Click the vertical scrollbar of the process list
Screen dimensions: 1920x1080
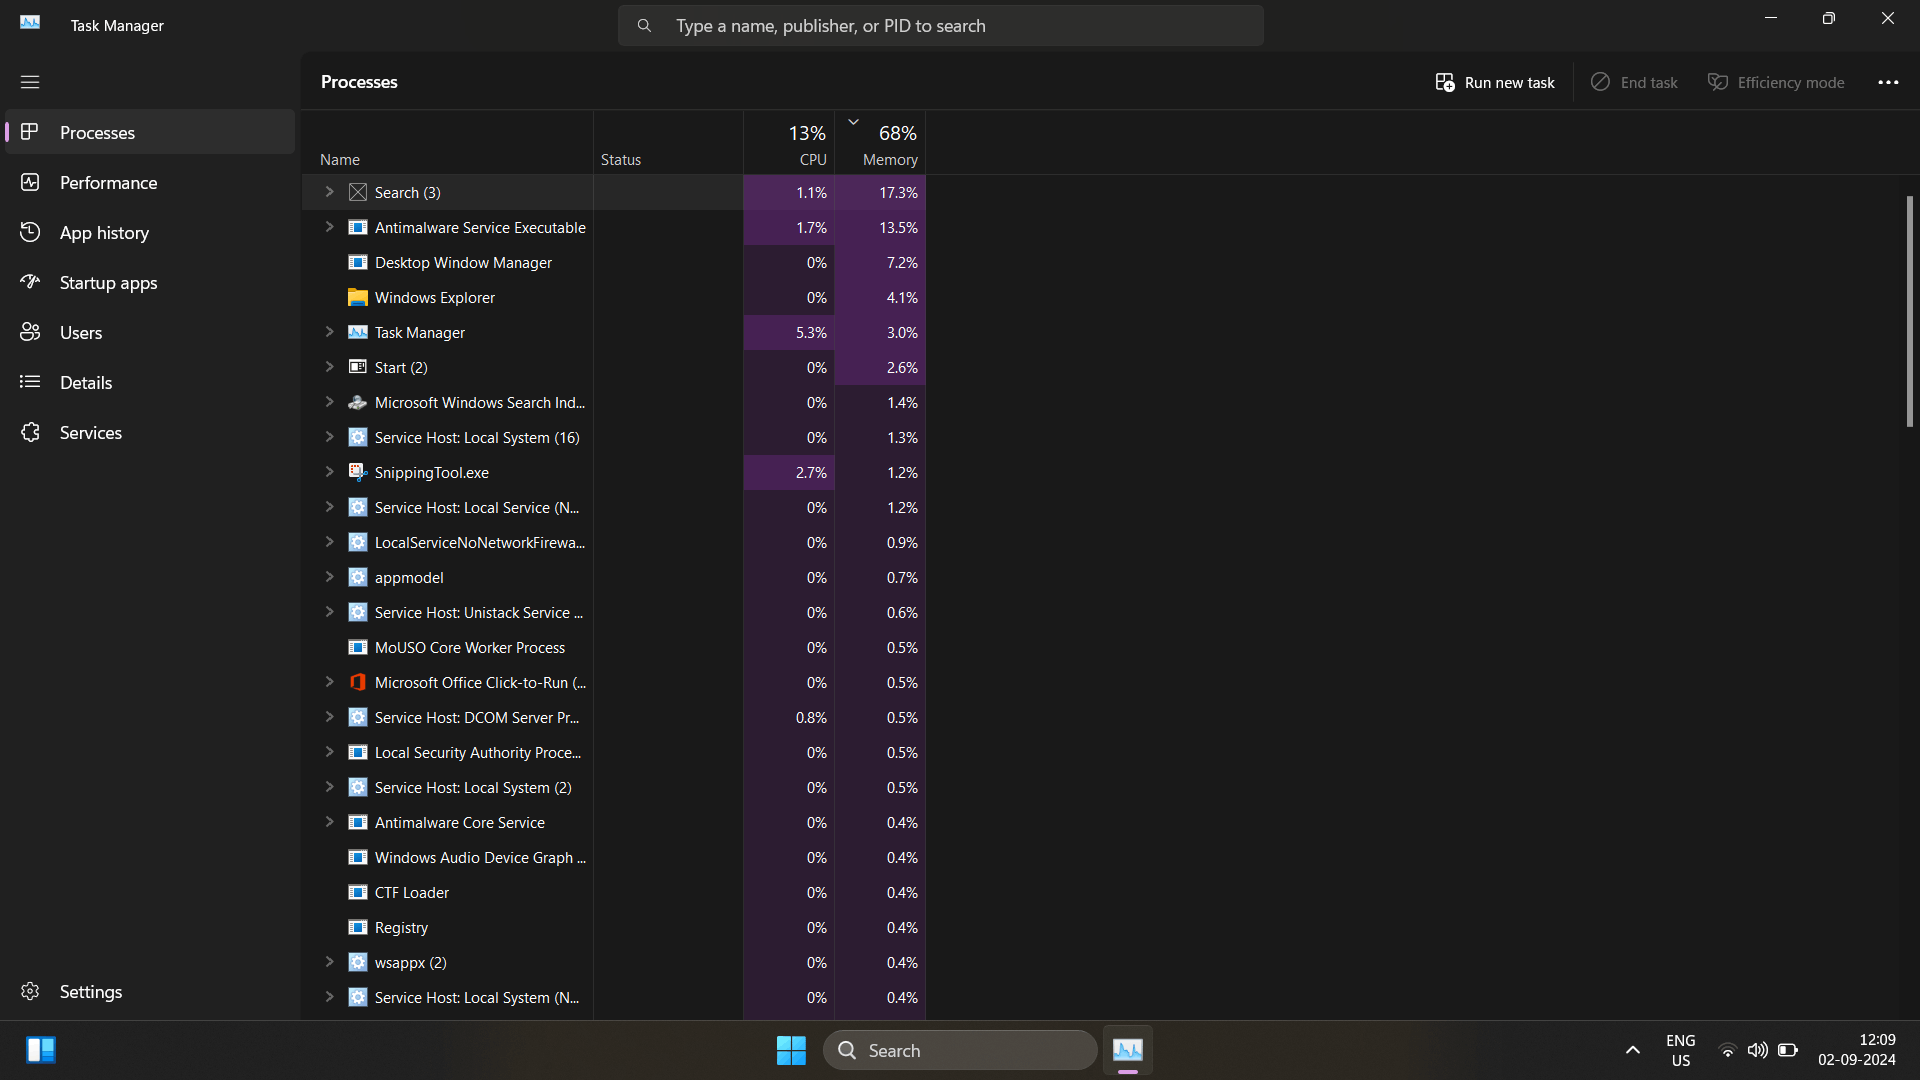click(1909, 311)
